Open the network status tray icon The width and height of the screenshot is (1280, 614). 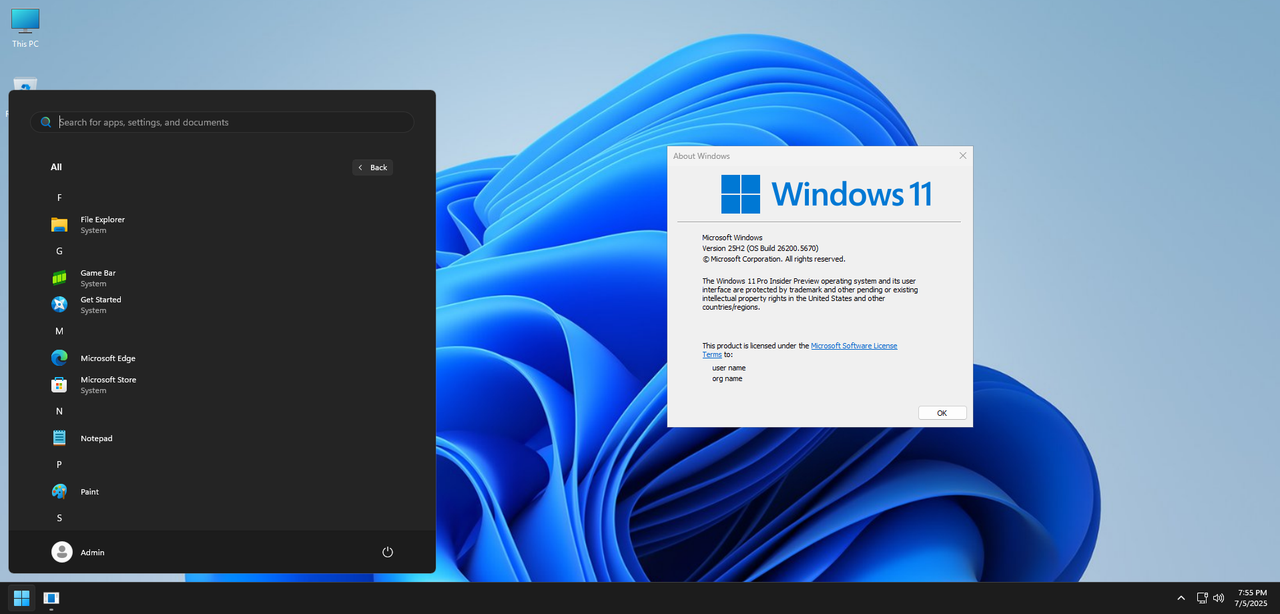pos(1202,598)
